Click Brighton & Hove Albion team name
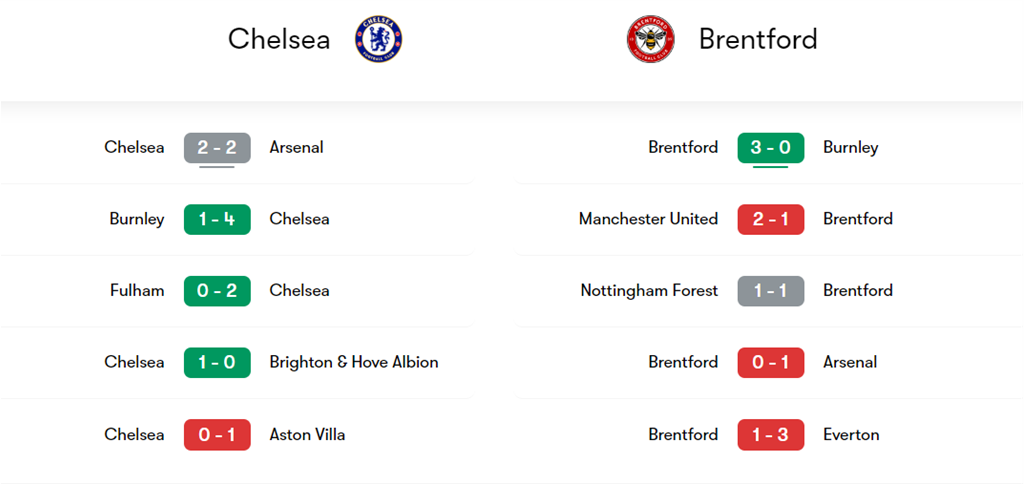 pos(354,362)
